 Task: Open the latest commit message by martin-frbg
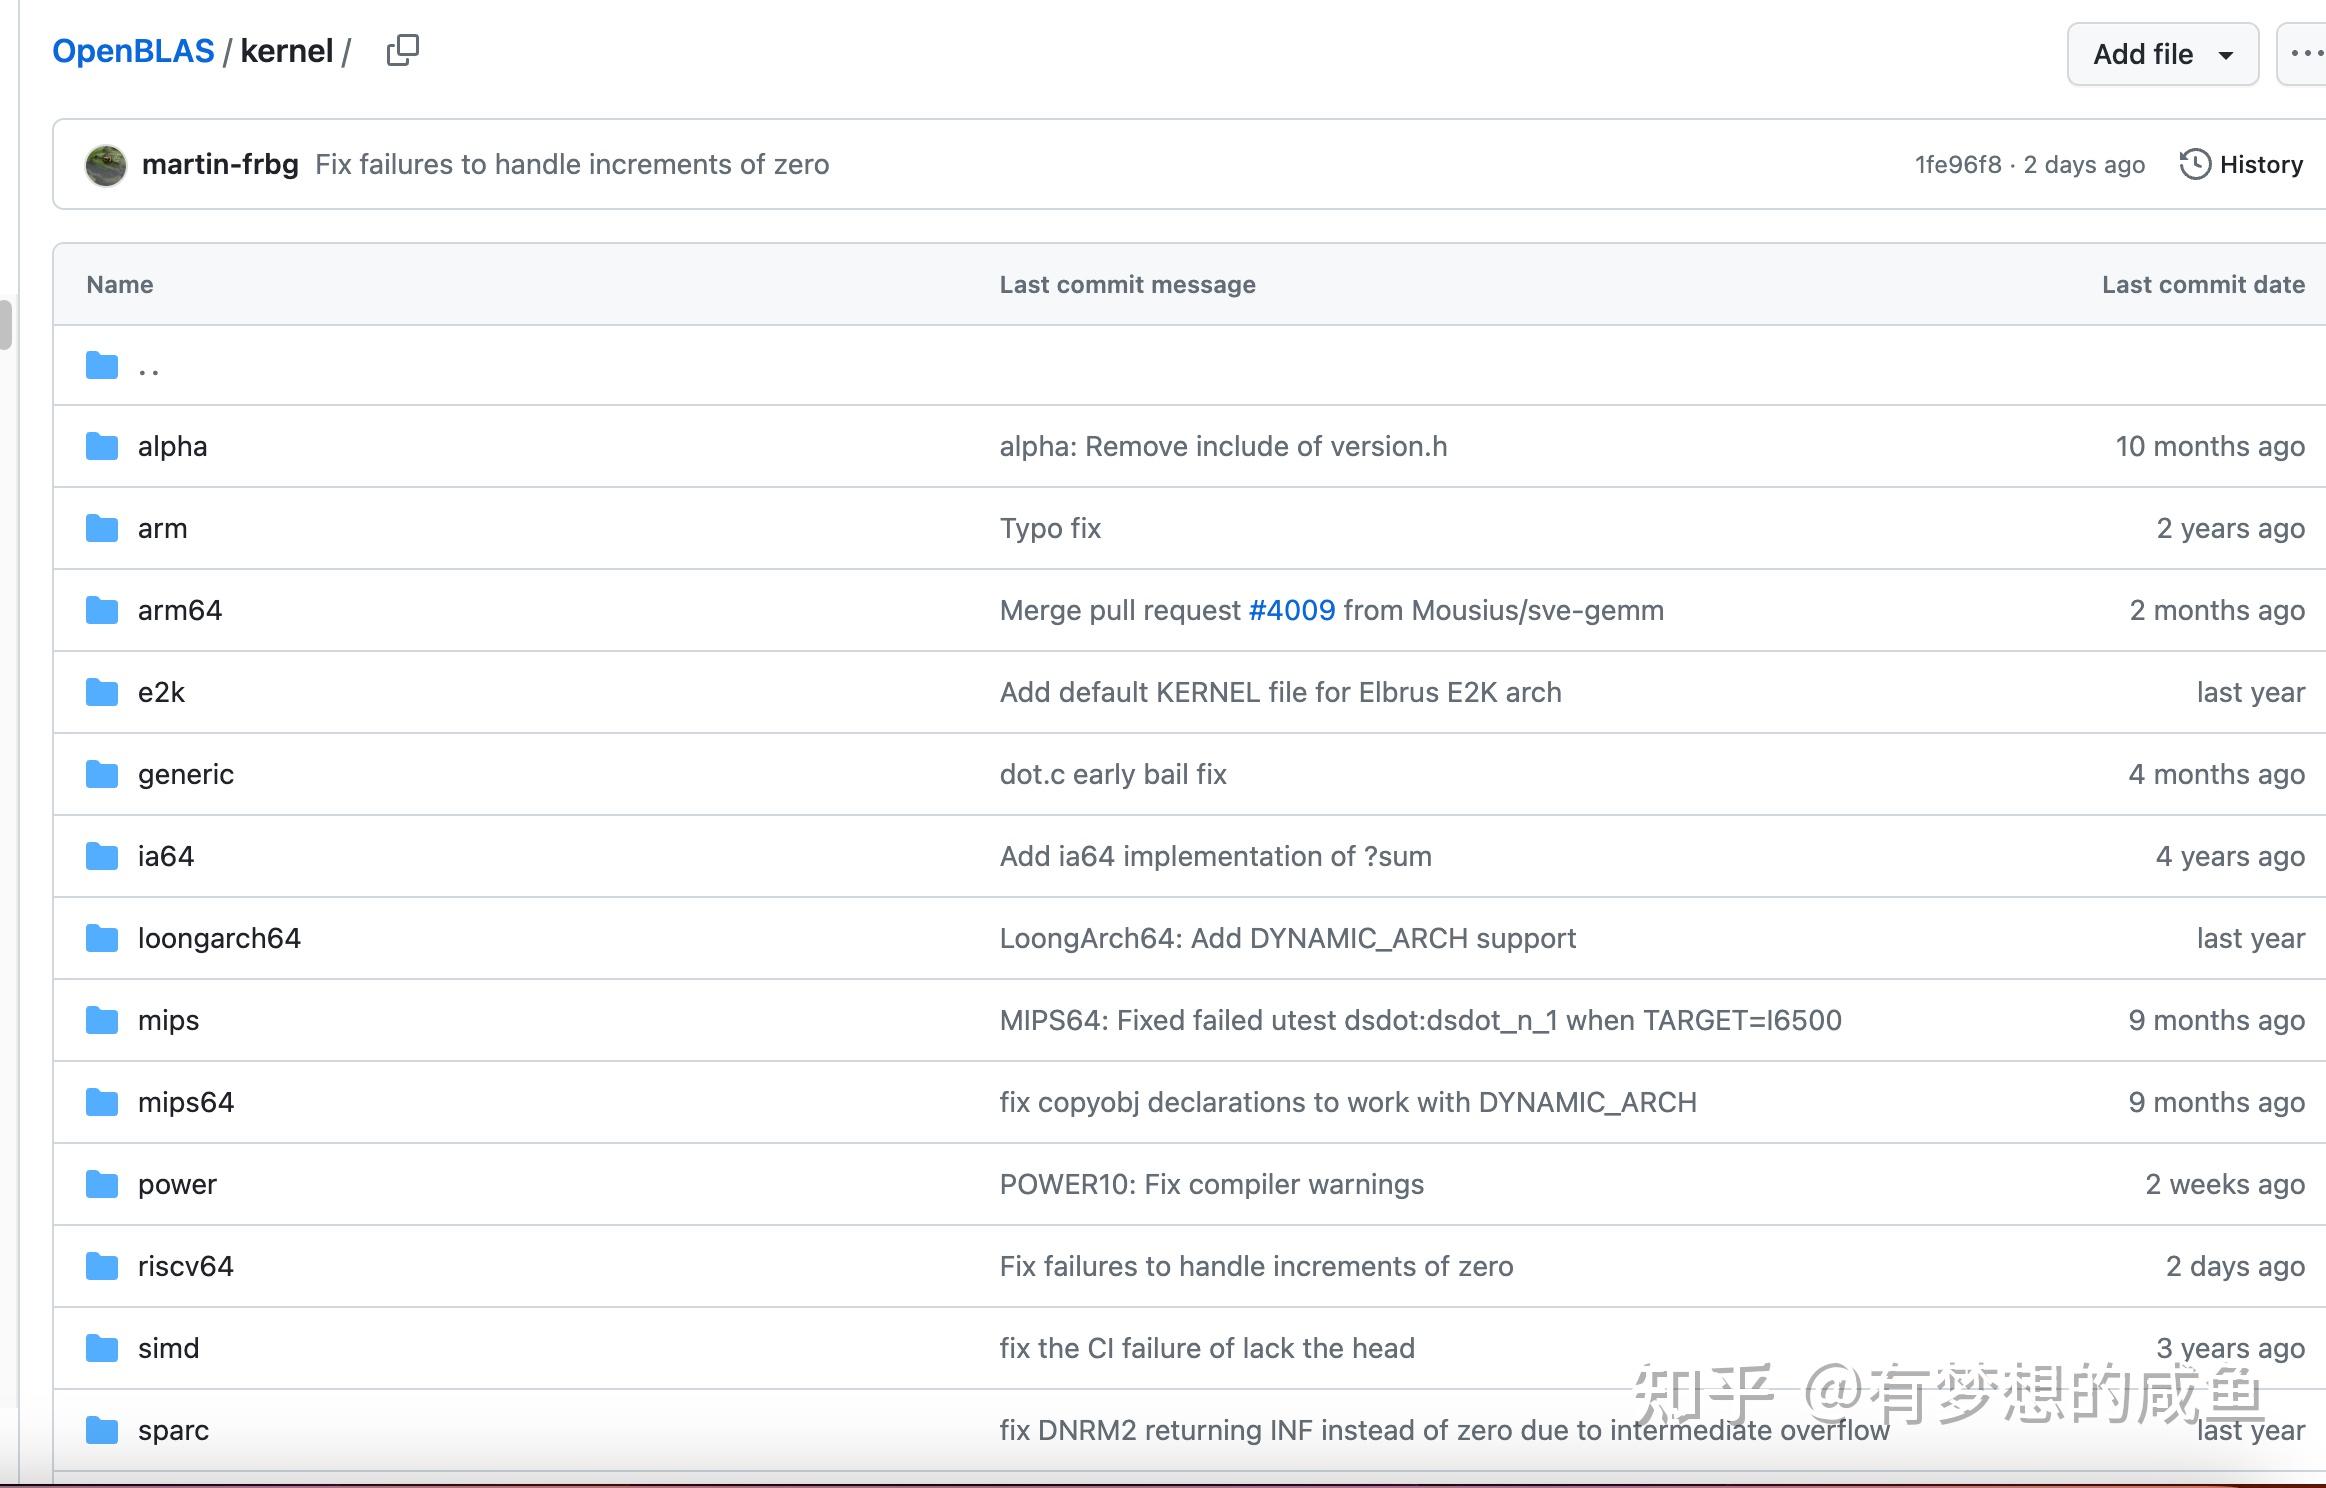point(572,164)
